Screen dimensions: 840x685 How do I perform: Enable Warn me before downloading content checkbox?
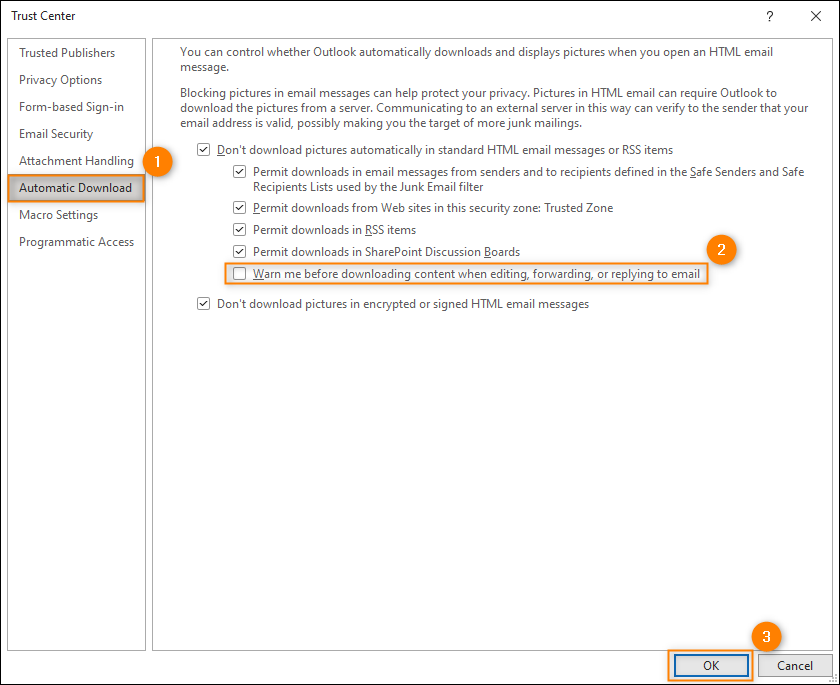[239, 274]
